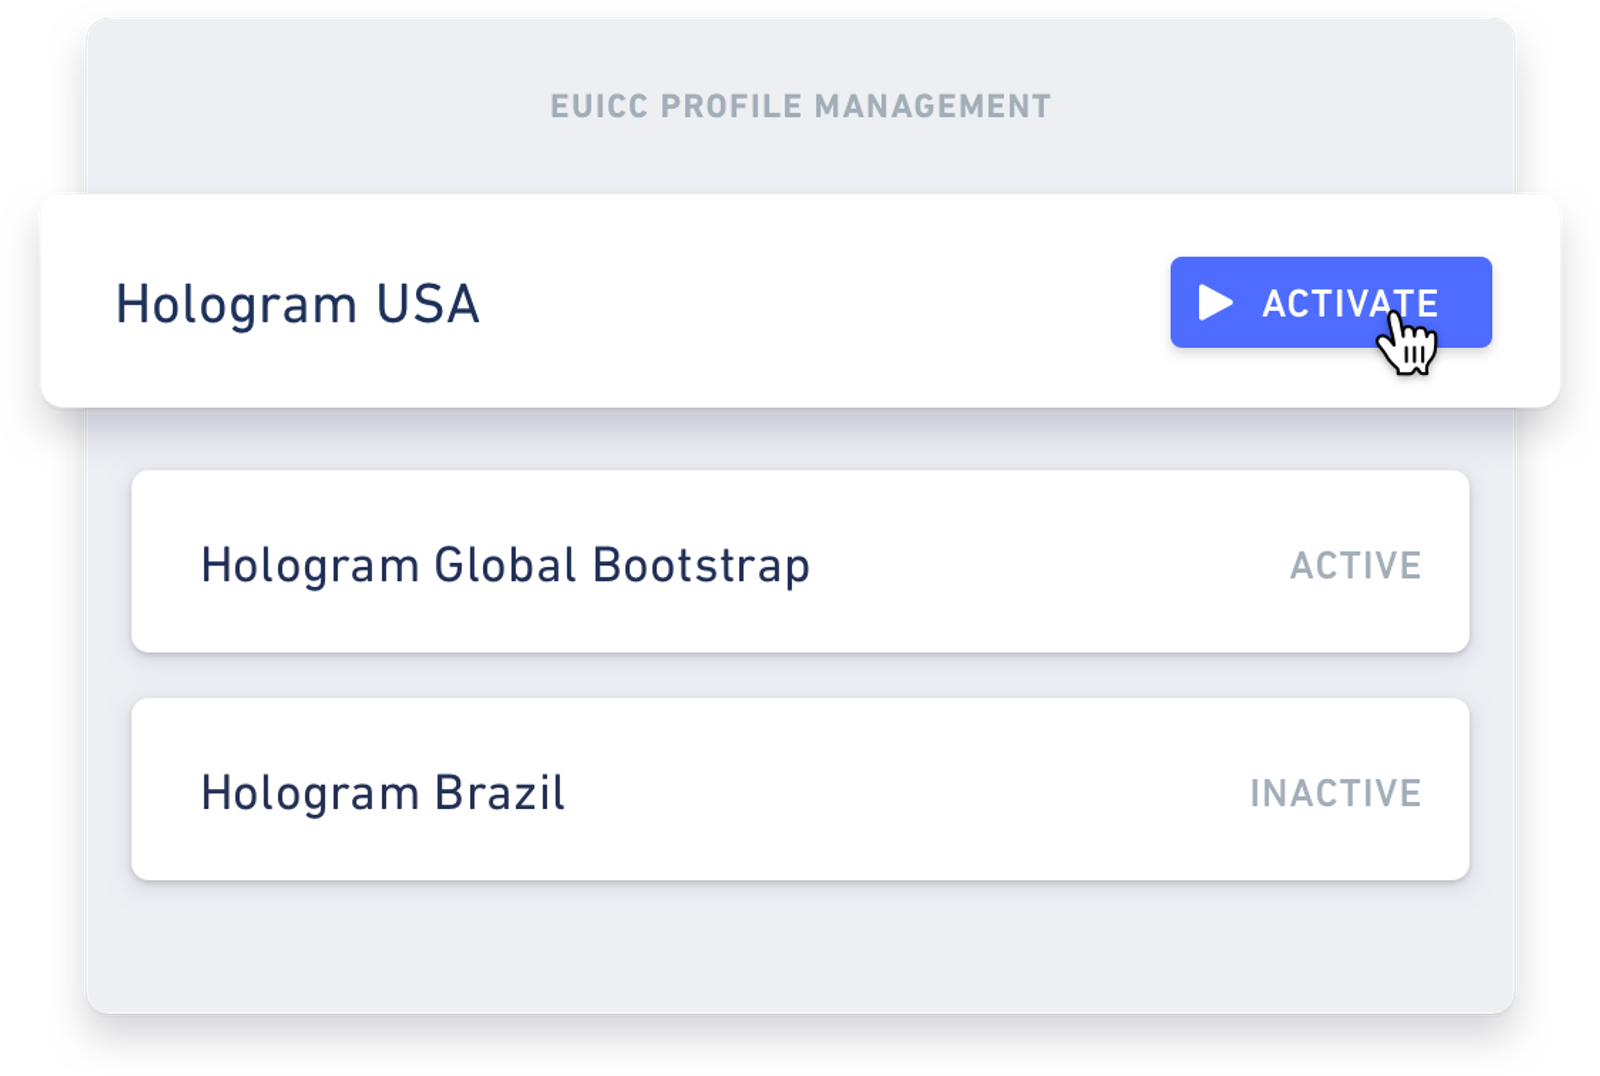The height and width of the screenshot is (1076, 1600).
Task: Select the EUICC PROFILE MANAGEMENT header
Action: coord(800,102)
